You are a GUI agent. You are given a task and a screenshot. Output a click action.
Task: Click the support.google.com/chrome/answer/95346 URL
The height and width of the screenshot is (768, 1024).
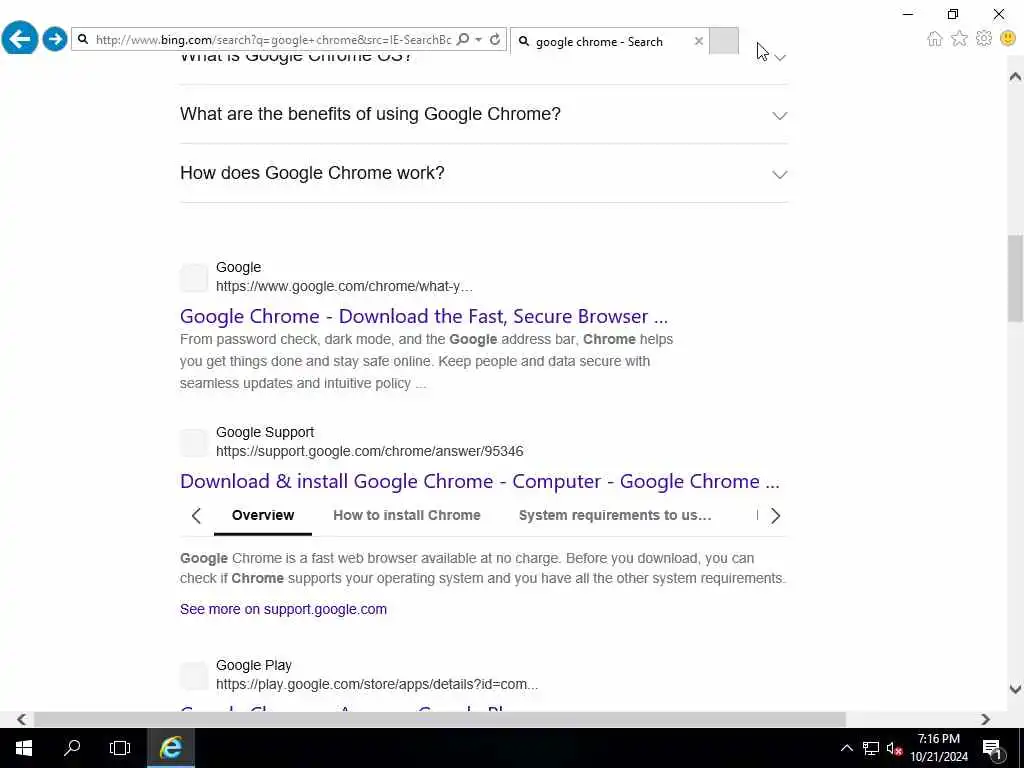click(370, 451)
